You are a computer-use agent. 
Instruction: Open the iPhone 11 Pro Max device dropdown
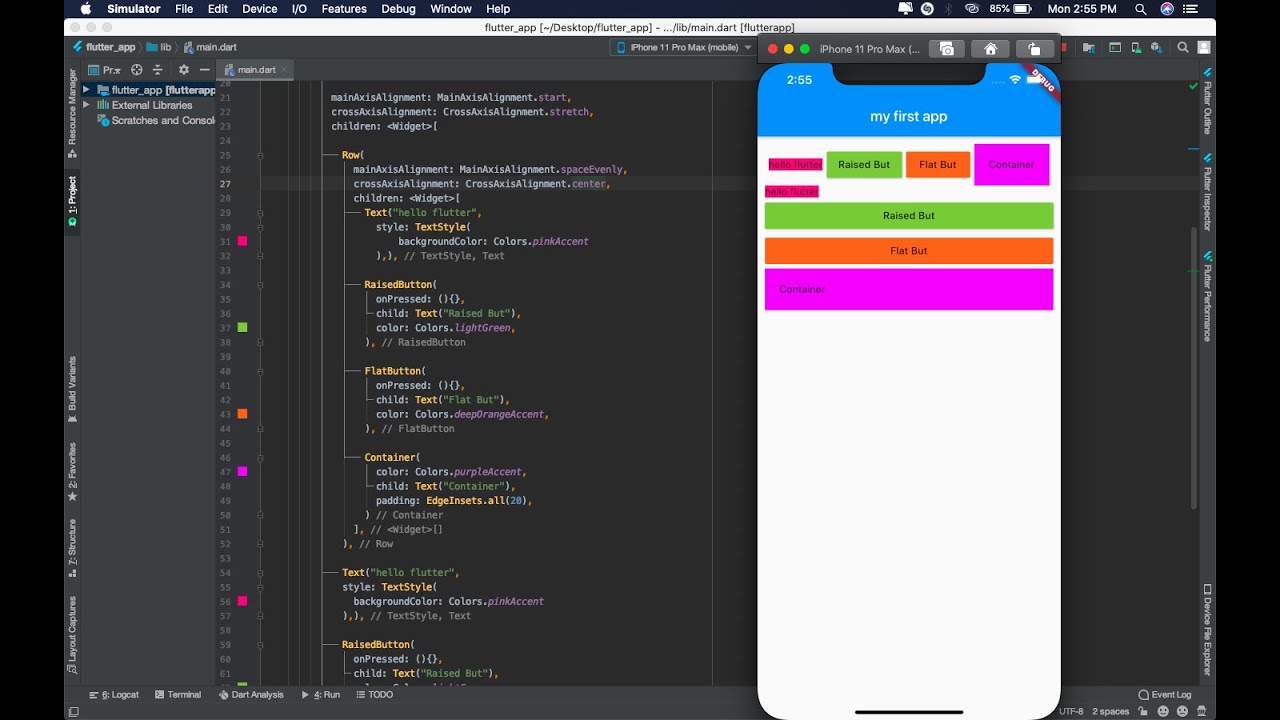[x=683, y=47]
